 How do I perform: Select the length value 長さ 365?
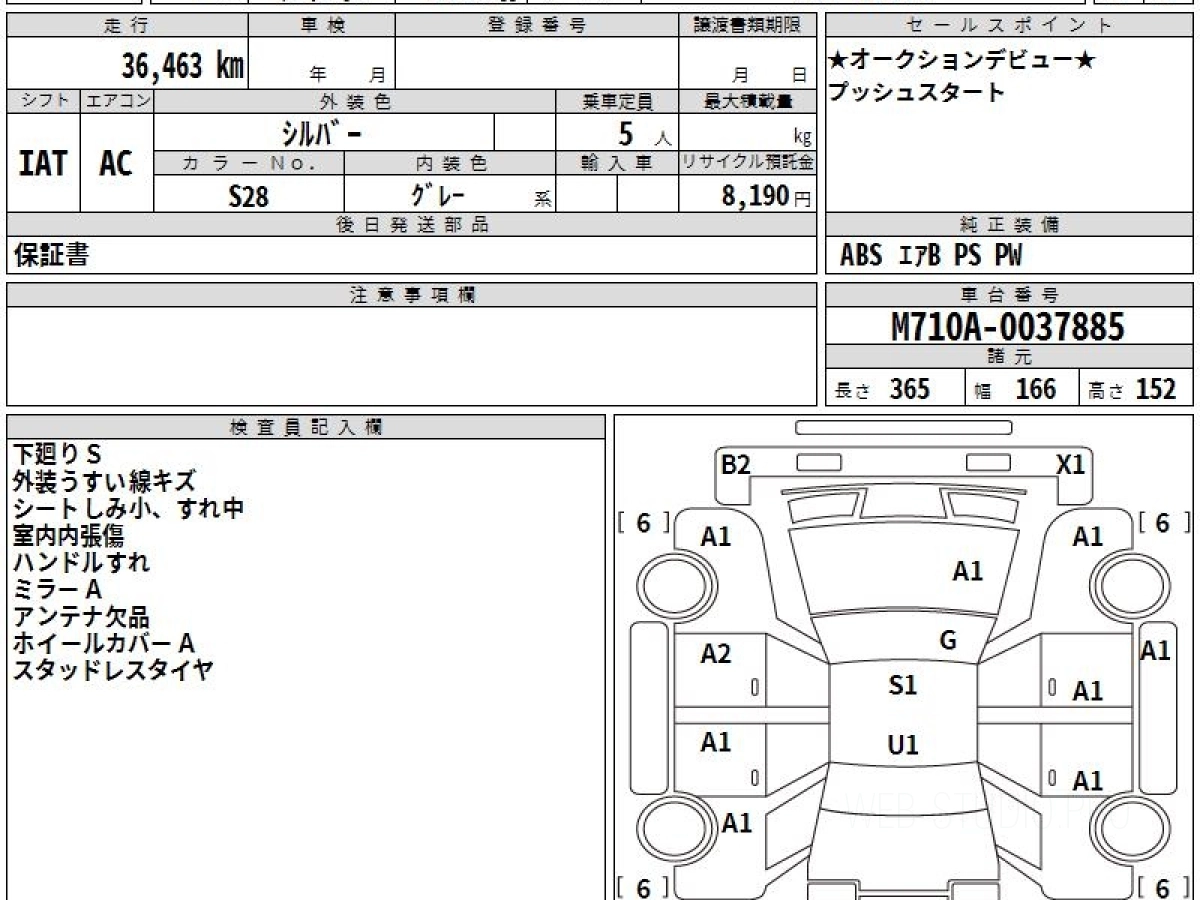click(x=883, y=389)
